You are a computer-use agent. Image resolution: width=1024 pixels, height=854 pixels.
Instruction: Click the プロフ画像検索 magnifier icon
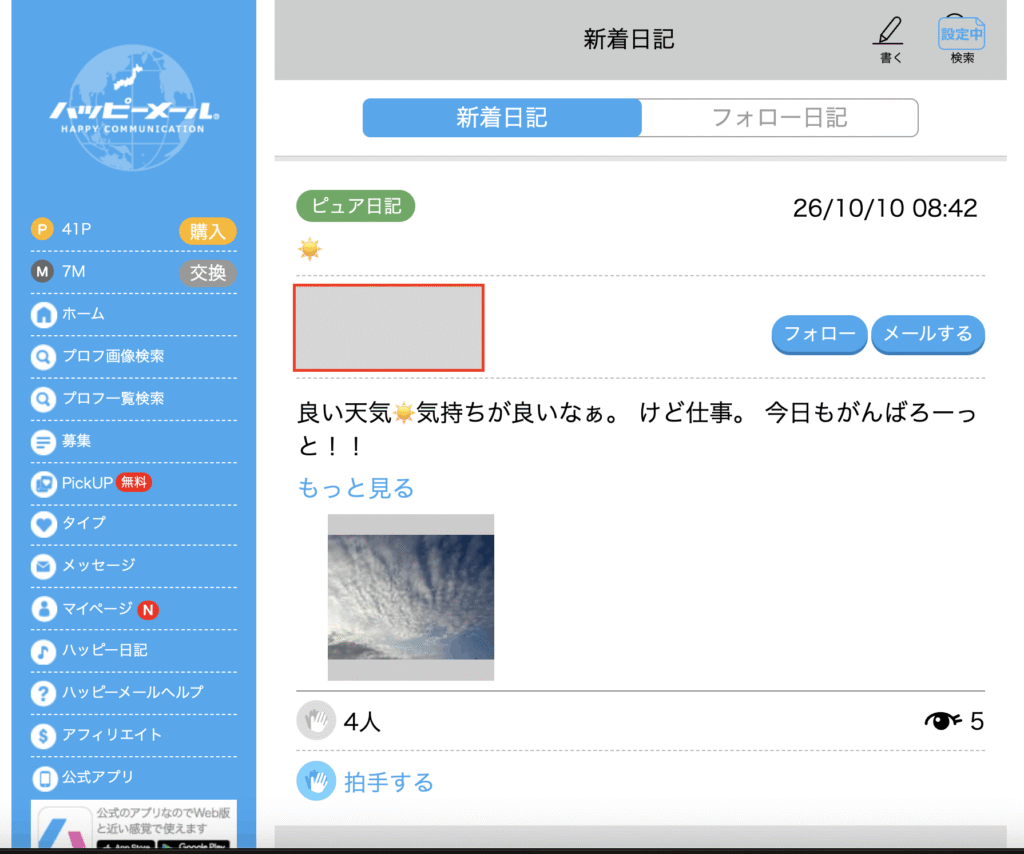pyautogui.click(x=43, y=357)
